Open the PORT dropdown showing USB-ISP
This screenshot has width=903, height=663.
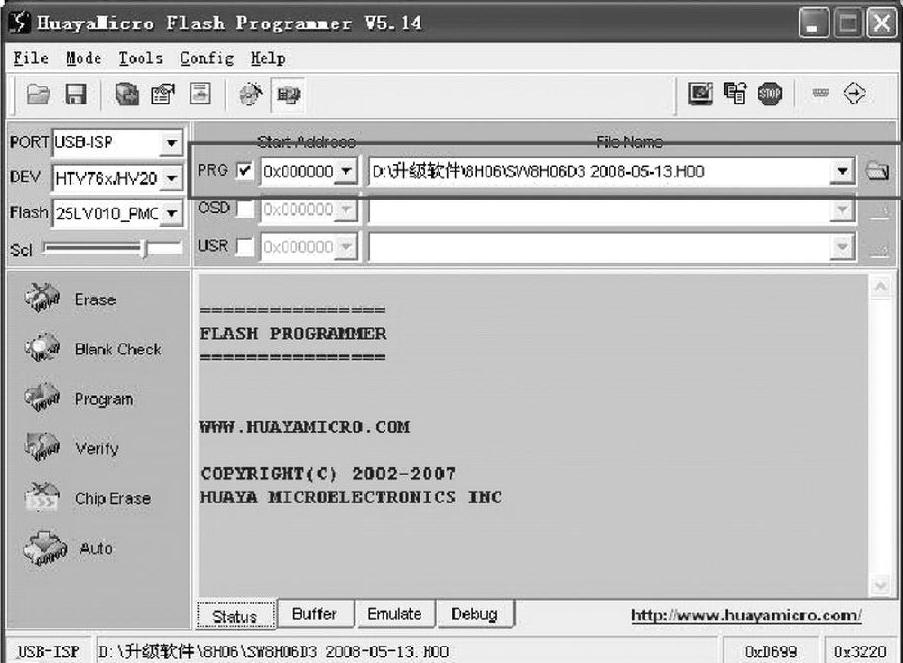pyautogui.click(x=172, y=142)
